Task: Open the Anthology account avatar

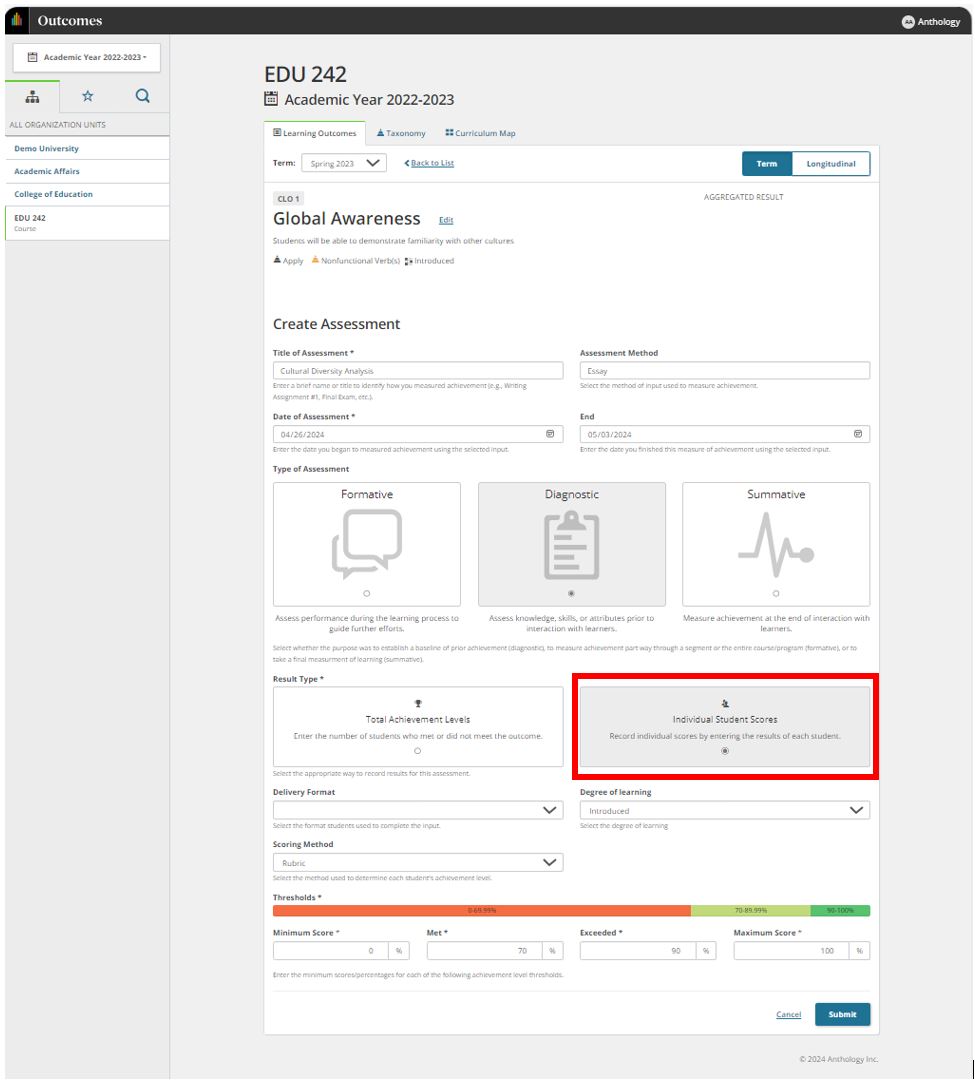Action: coord(908,21)
